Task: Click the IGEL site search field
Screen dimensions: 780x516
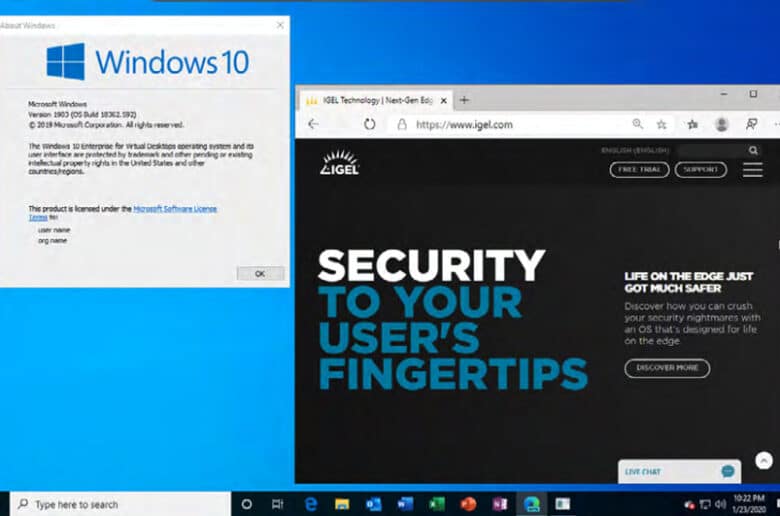Action: pyautogui.click(x=712, y=150)
